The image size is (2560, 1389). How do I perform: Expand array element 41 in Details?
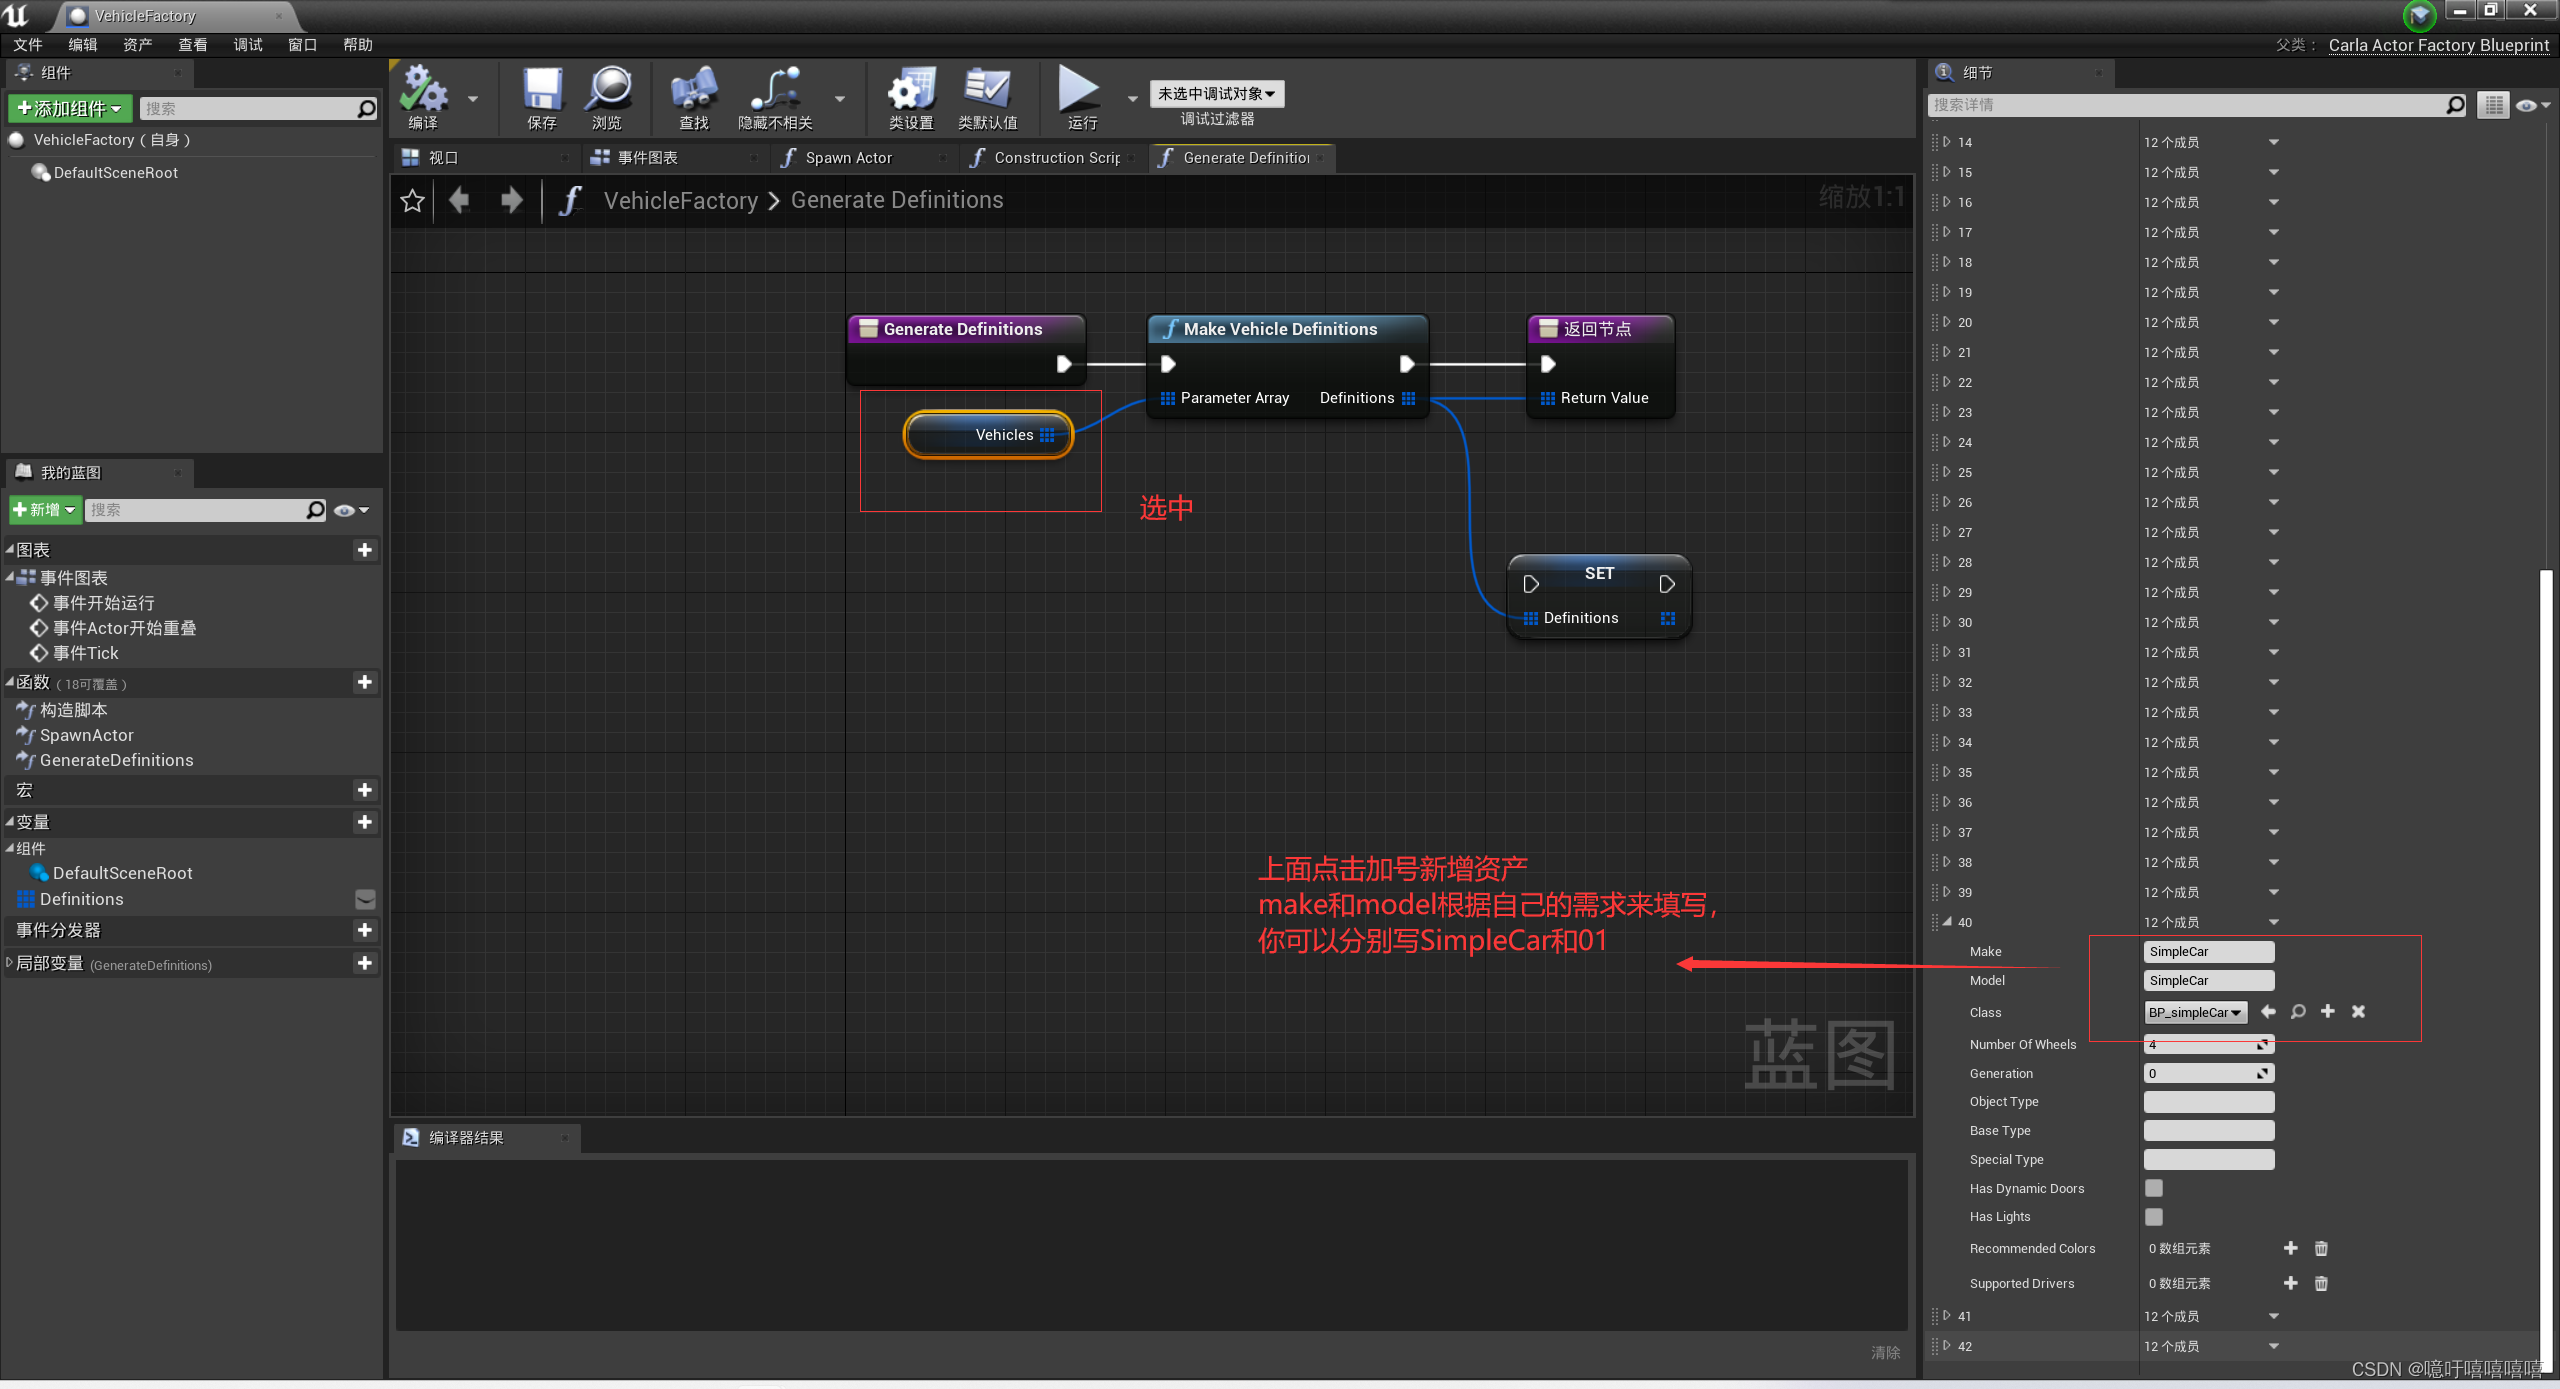click(1947, 1316)
